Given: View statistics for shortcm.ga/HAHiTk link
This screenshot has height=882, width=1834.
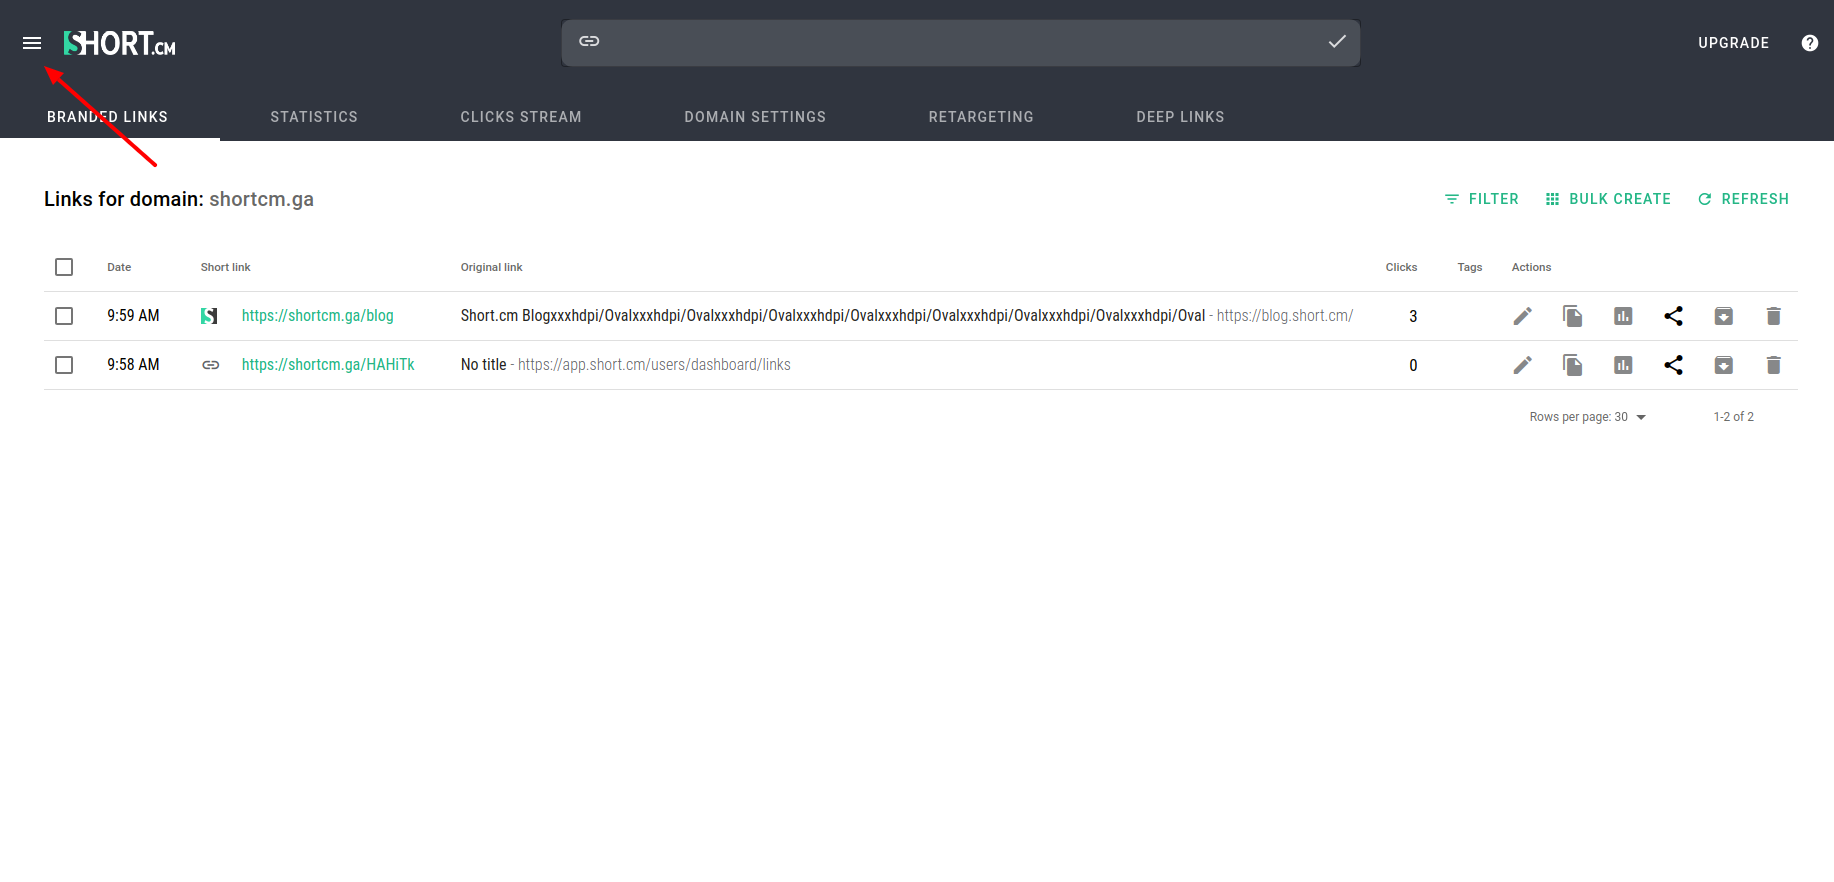Looking at the screenshot, I should [x=1623, y=365].
